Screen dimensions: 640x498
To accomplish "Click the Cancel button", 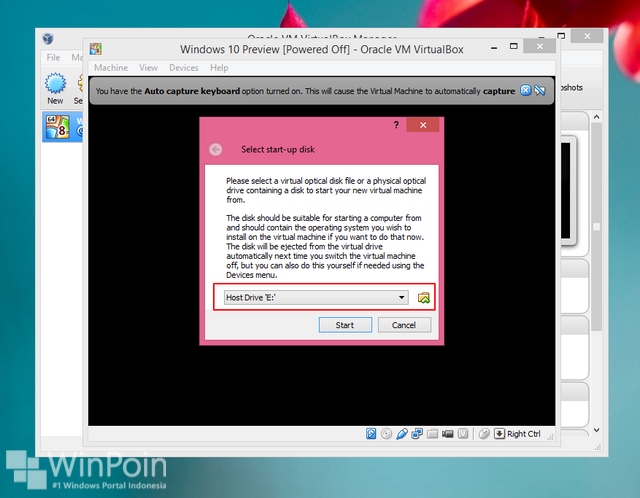I will (x=404, y=325).
